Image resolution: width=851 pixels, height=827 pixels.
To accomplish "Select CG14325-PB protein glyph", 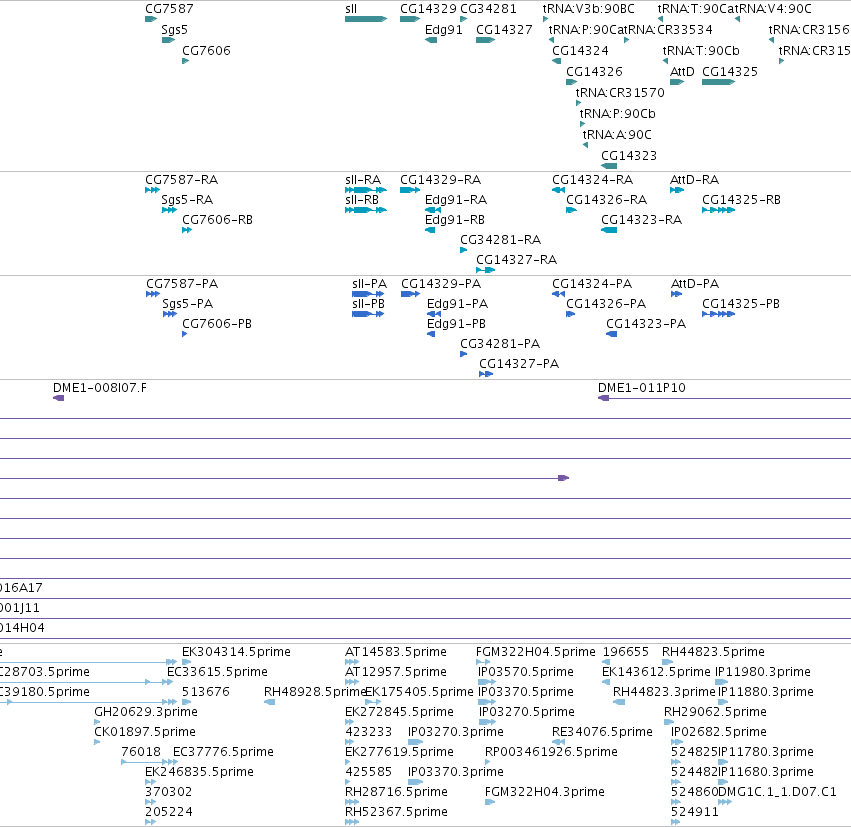I will (718, 315).
